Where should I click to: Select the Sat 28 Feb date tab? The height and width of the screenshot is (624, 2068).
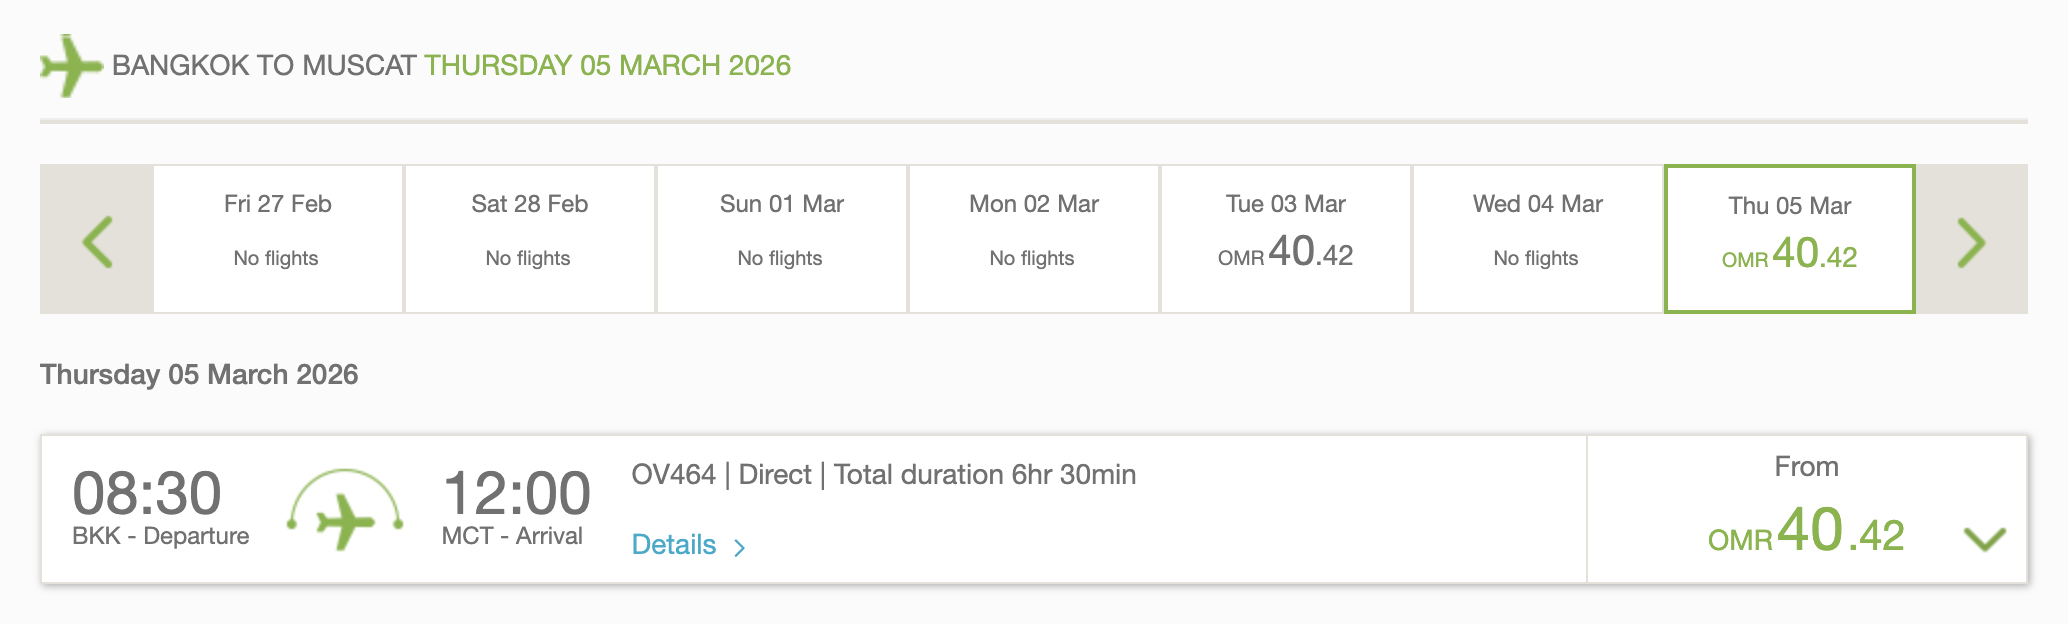pyautogui.click(x=530, y=239)
